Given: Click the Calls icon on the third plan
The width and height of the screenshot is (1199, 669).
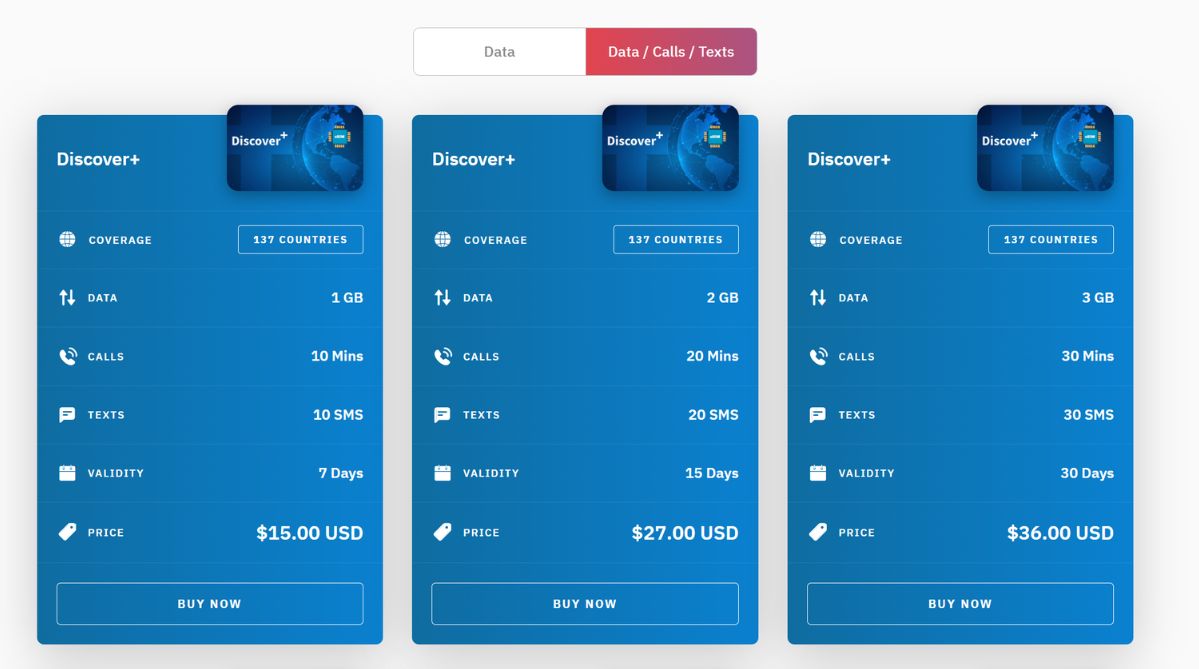Looking at the screenshot, I should (817, 355).
